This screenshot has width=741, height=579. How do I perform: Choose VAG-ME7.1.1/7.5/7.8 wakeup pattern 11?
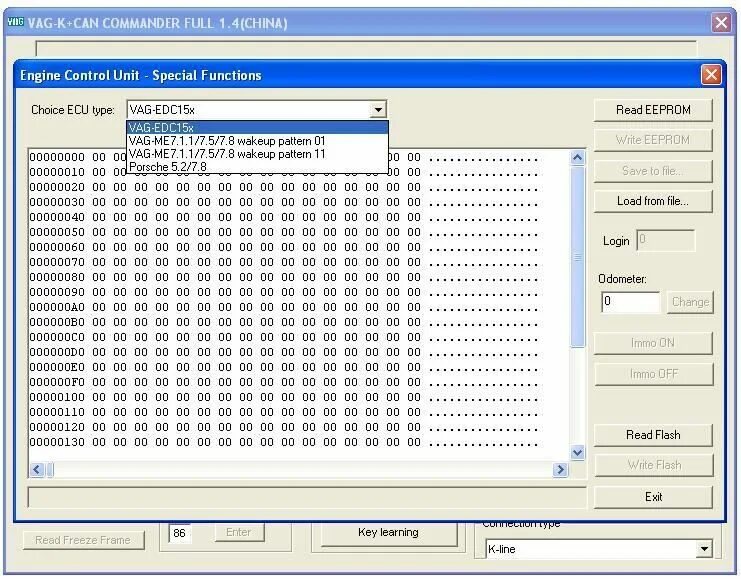(258, 154)
